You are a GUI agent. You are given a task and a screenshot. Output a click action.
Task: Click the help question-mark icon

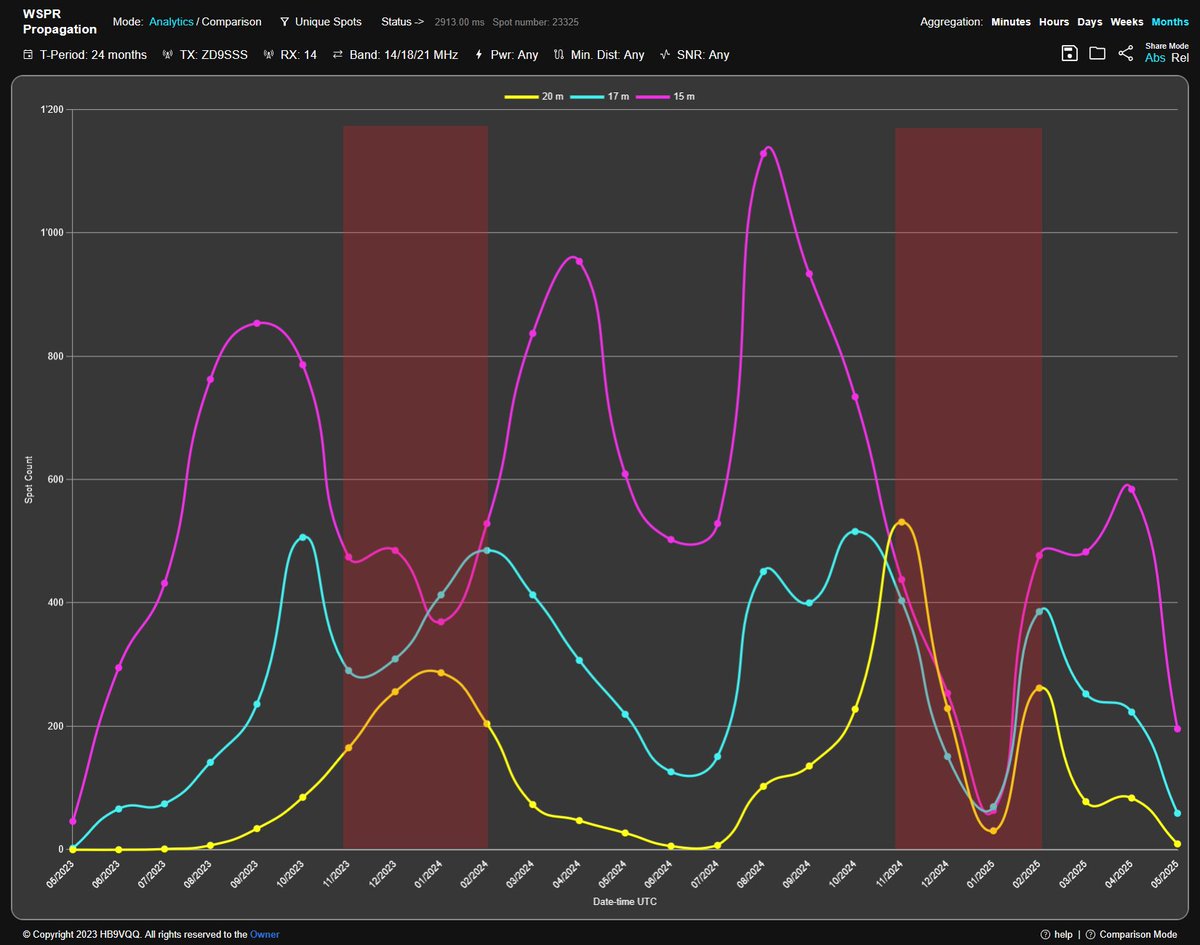click(1045, 935)
